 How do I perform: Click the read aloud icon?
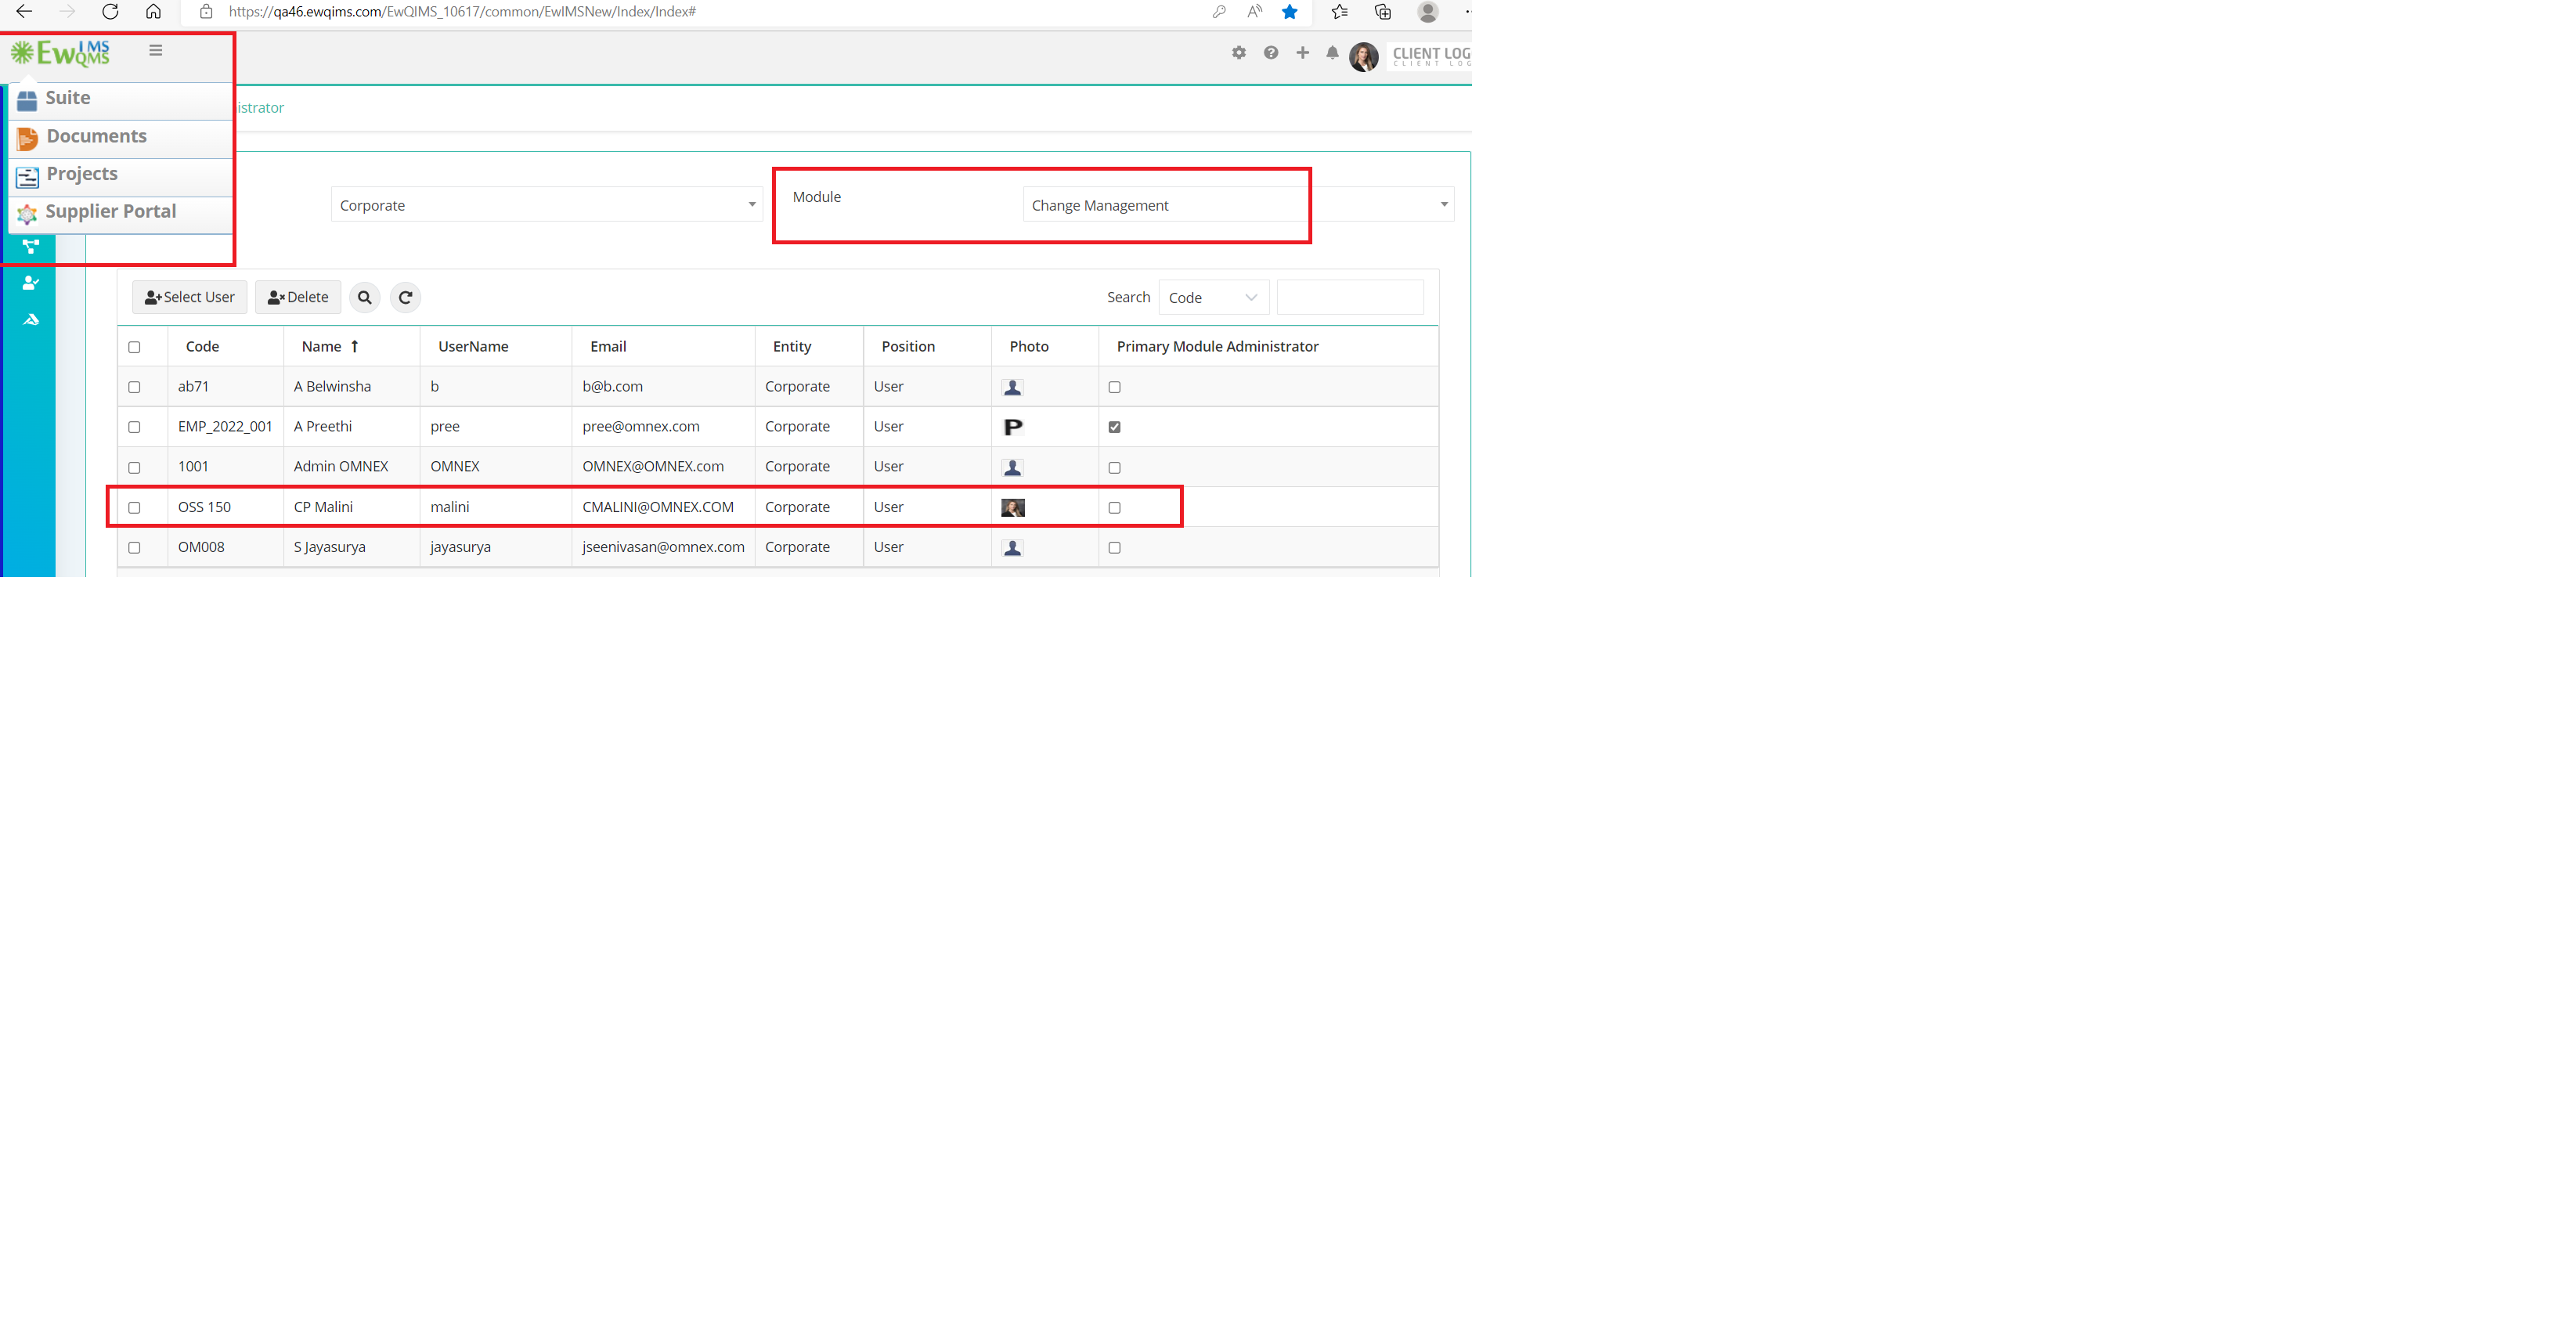1254,12
